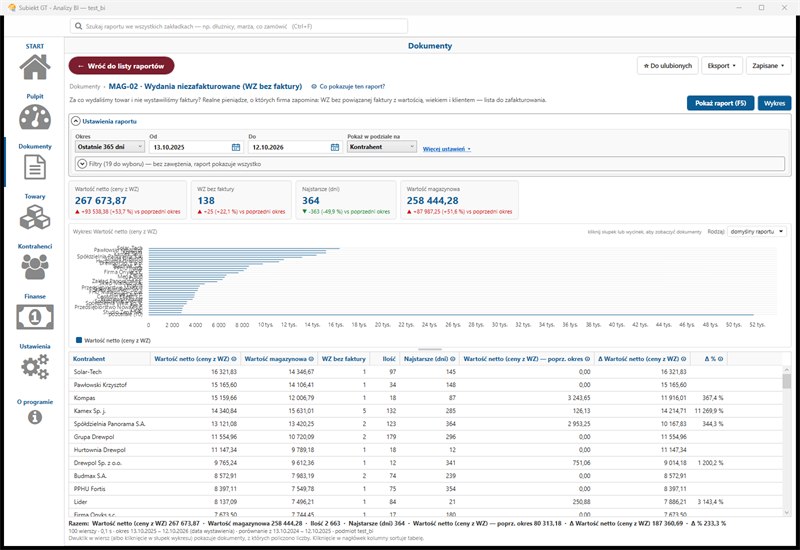Open the Pokaż w podziale na dropdown

coord(382,146)
